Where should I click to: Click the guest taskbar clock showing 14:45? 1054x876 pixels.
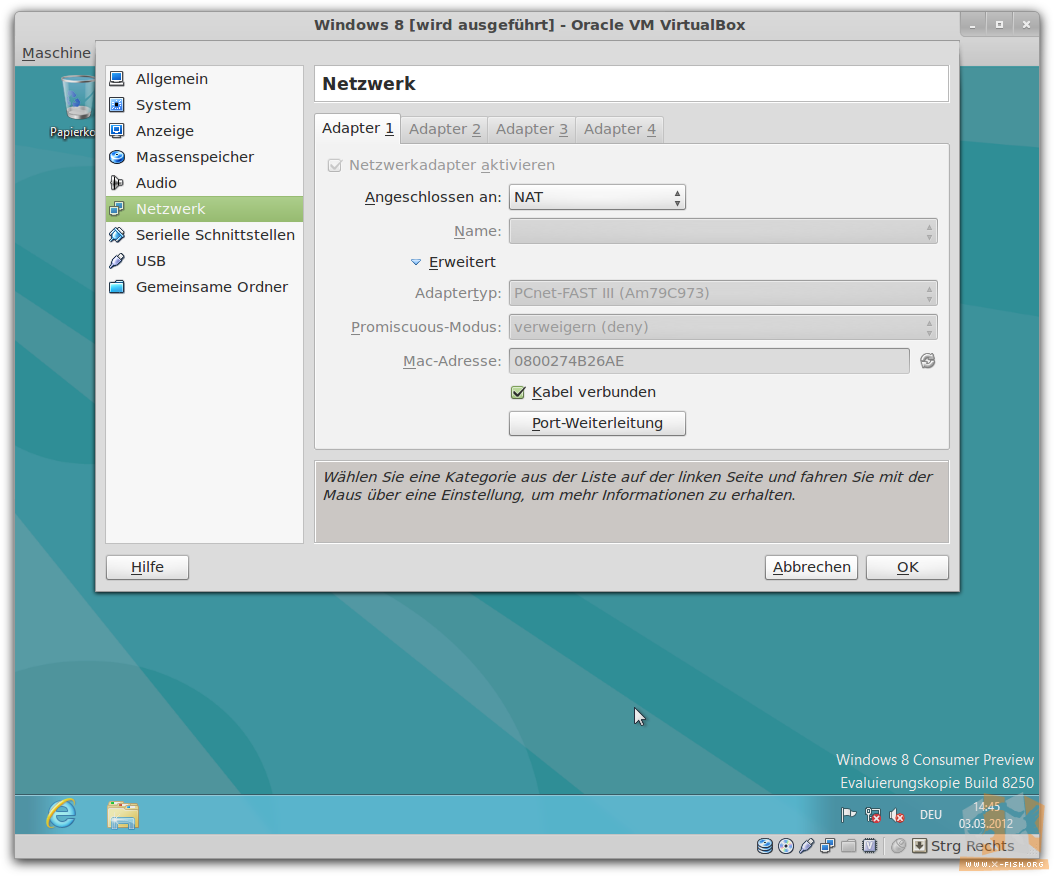(986, 815)
